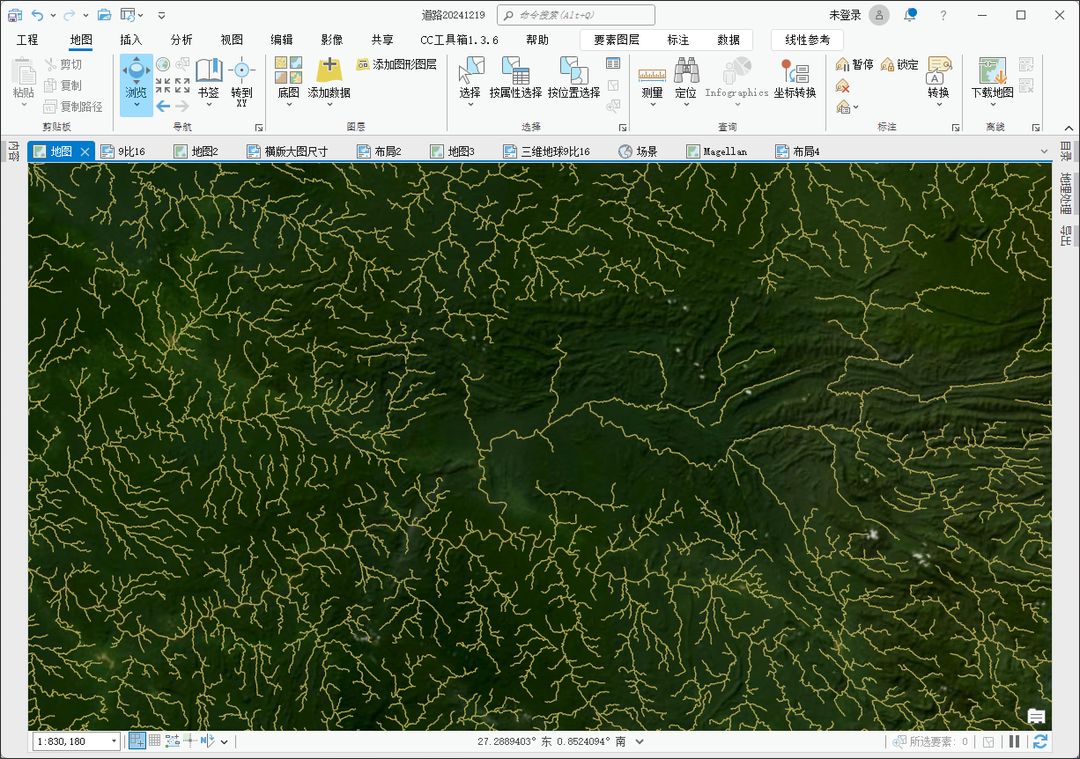This screenshot has height=759, width=1080.
Task: Open the 要素图层 (Feature Layer) contextual tab
Action: (x=616, y=40)
